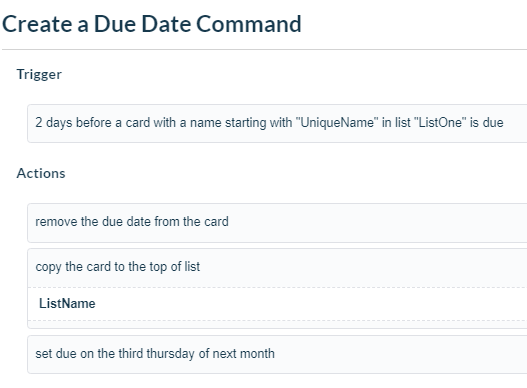Click the word Command in the title

pos(249,24)
